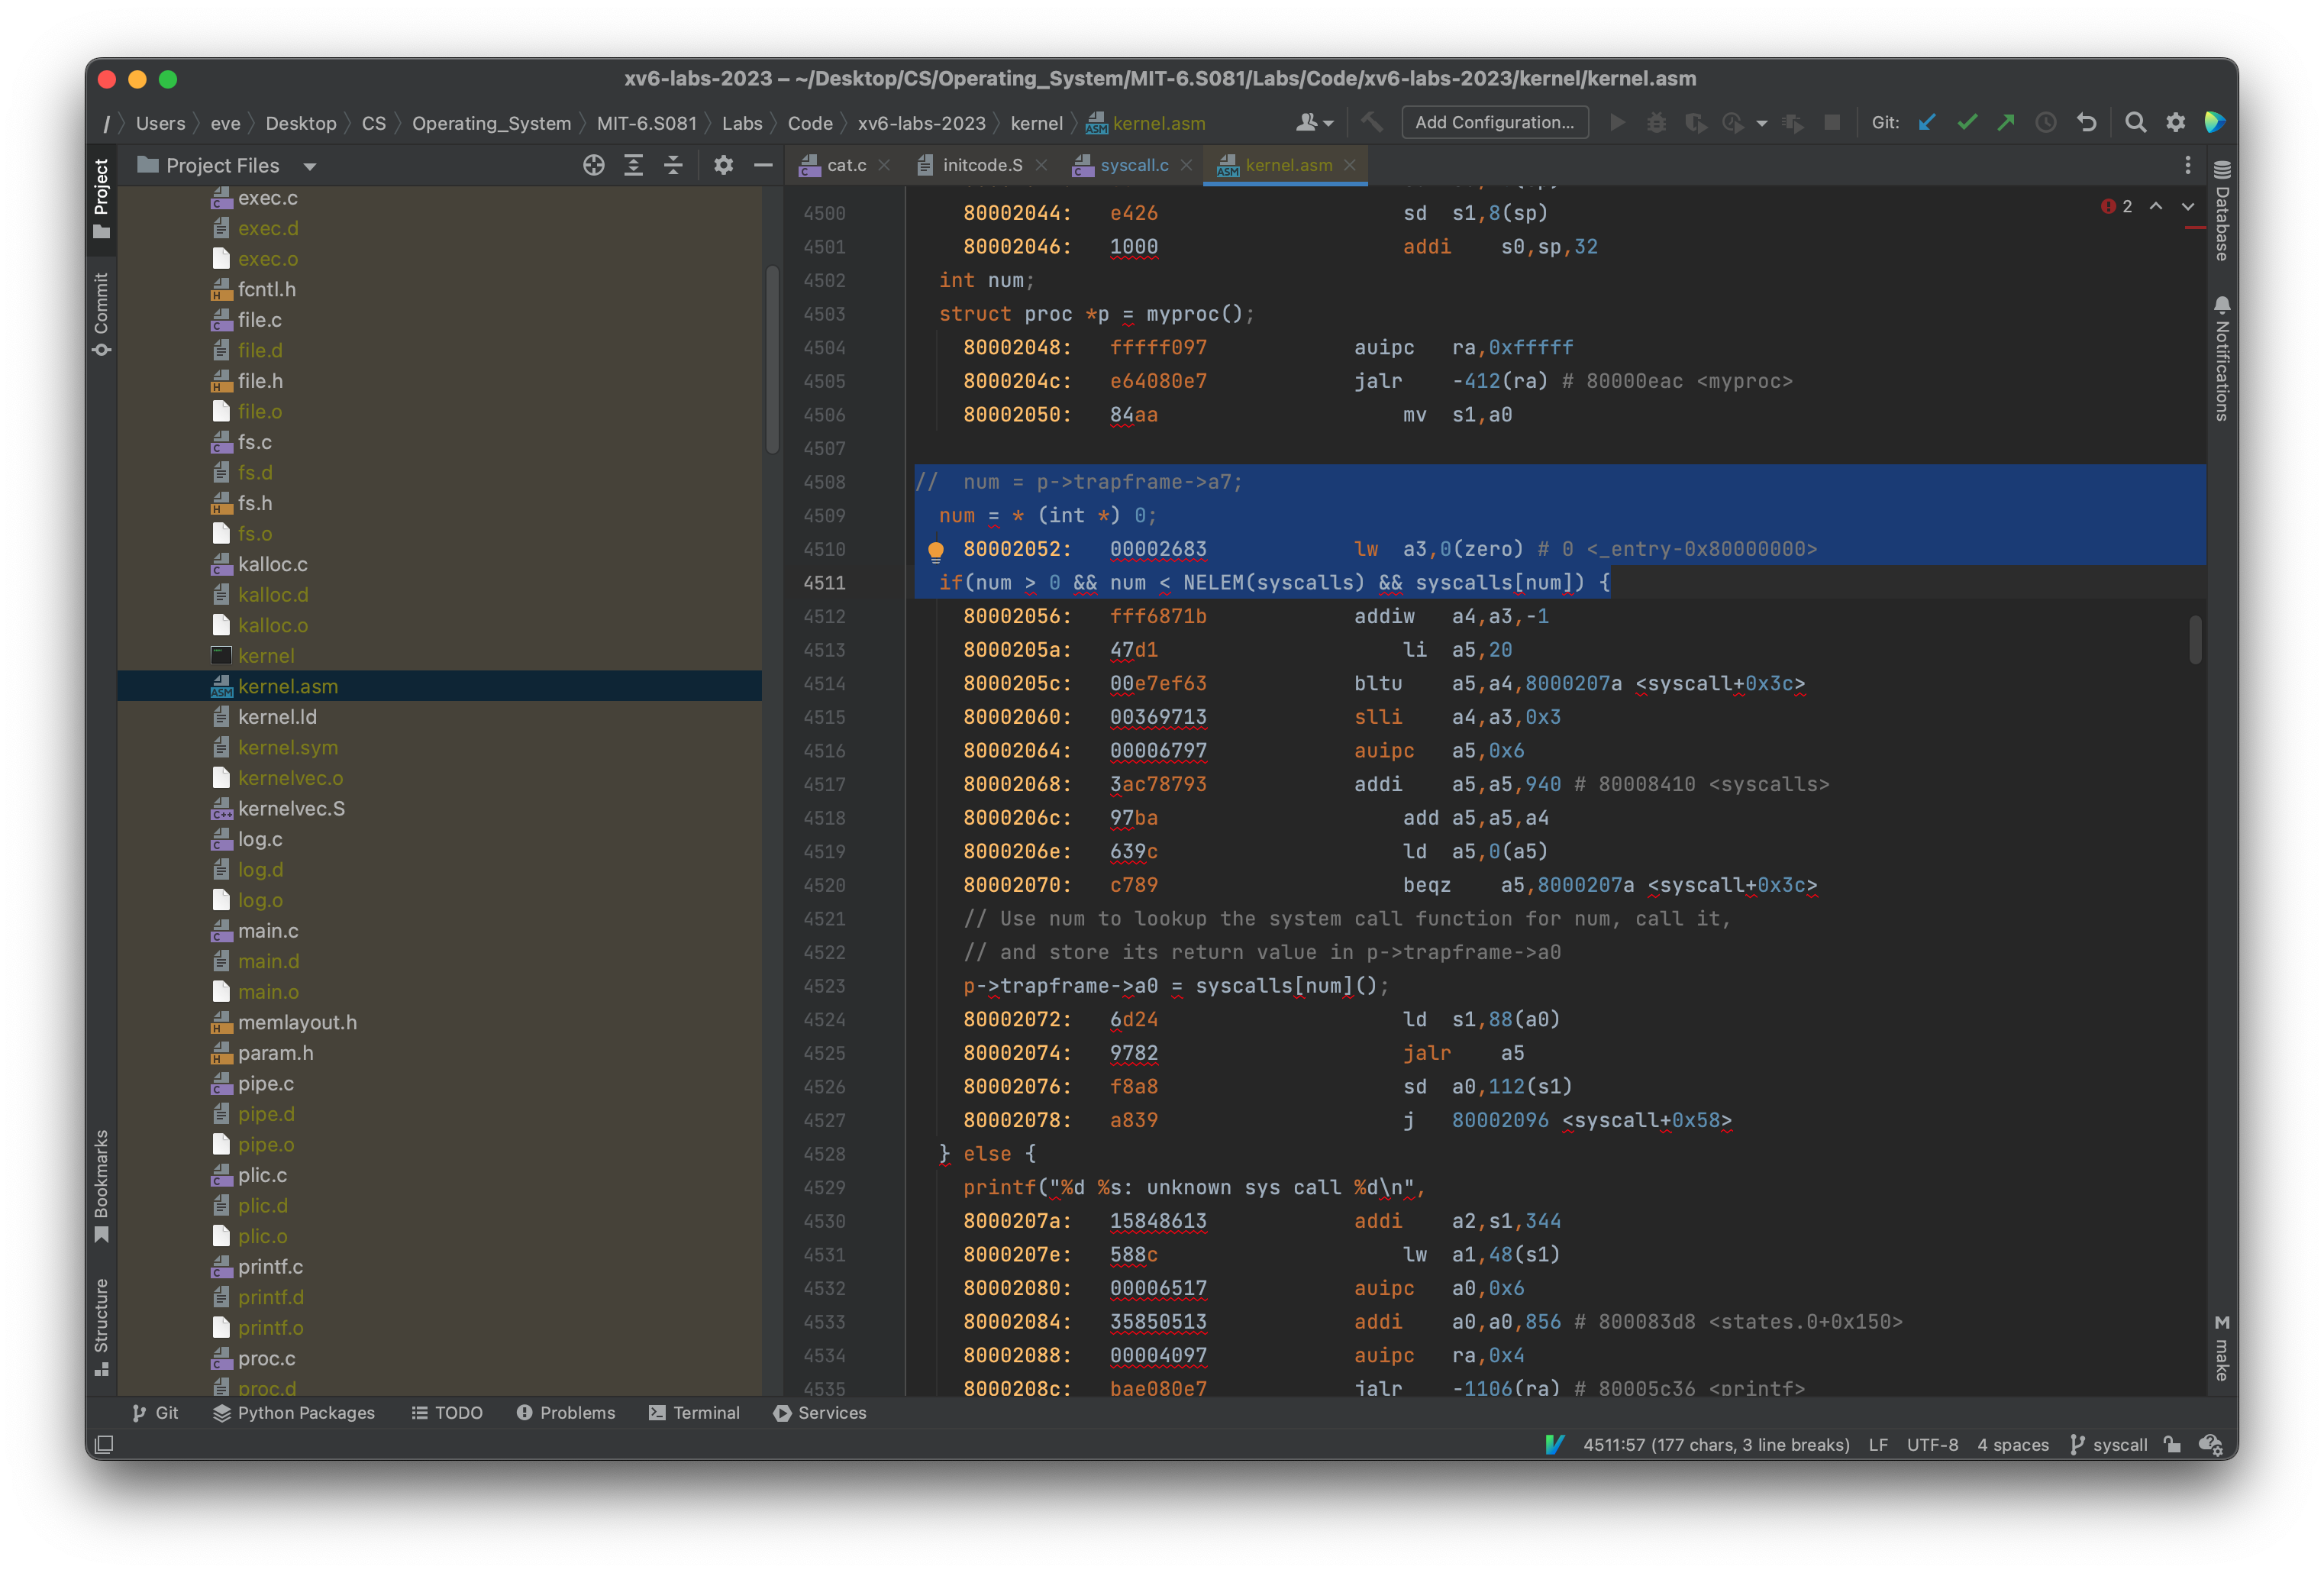
Task: Open the Project Files view dropdown
Action: pyautogui.click(x=309, y=166)
